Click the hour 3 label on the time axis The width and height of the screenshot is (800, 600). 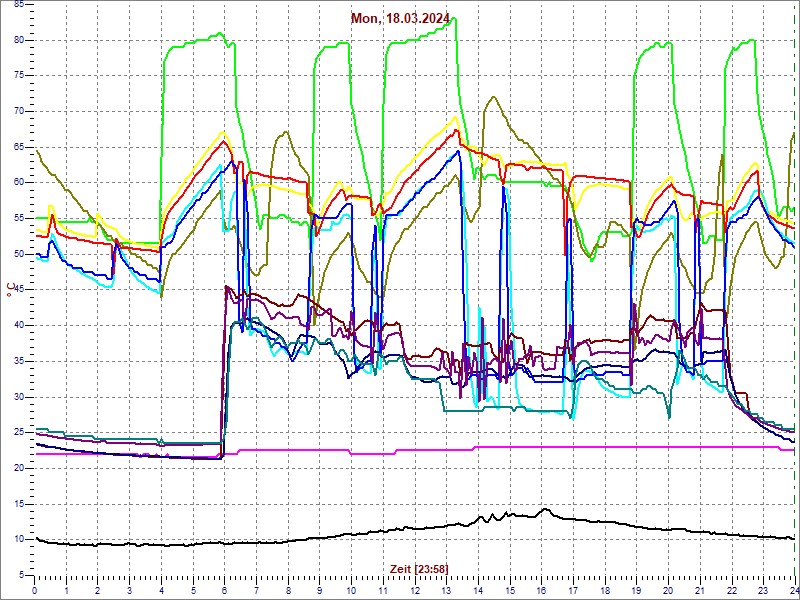click(130, 591)
